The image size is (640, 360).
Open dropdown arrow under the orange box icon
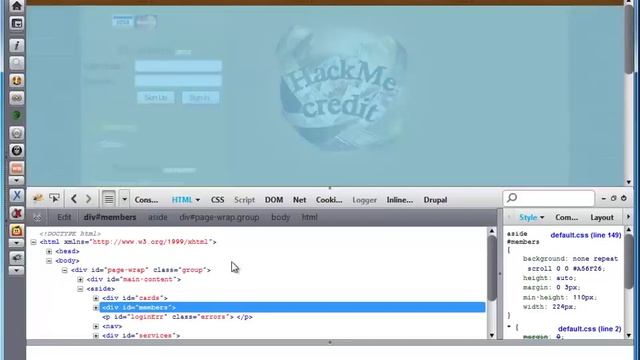tap(16, 180)
